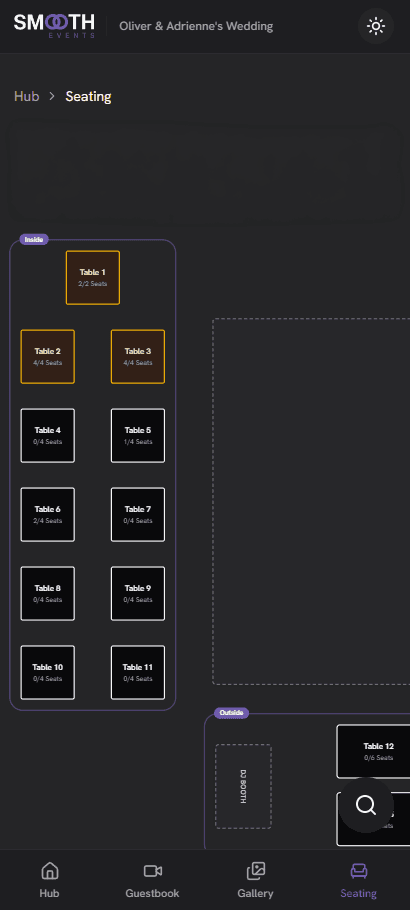Go back via the Hub breadcrumb link

click(27, 96)
